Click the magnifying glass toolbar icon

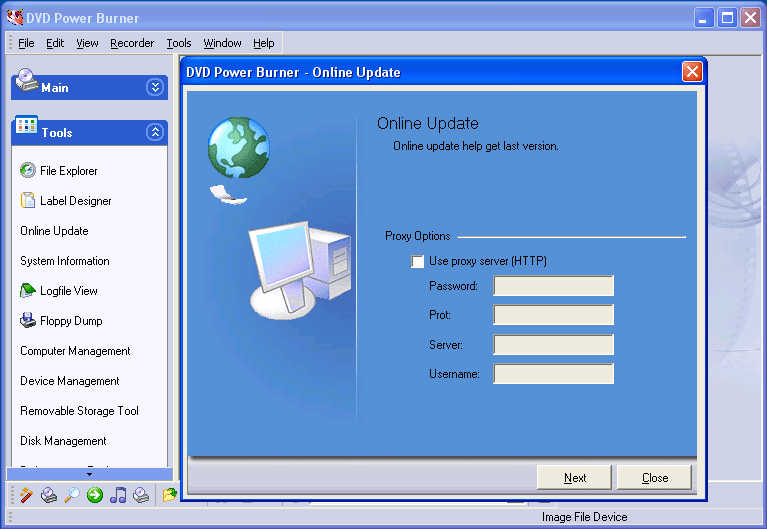coord(72,495)
